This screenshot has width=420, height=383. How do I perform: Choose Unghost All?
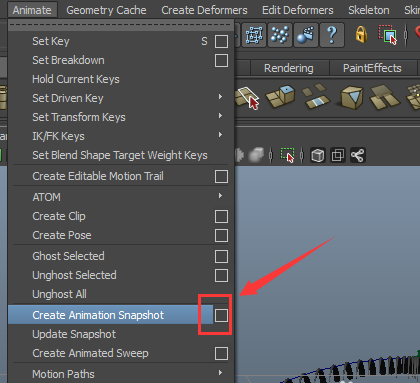click(121, 294)
